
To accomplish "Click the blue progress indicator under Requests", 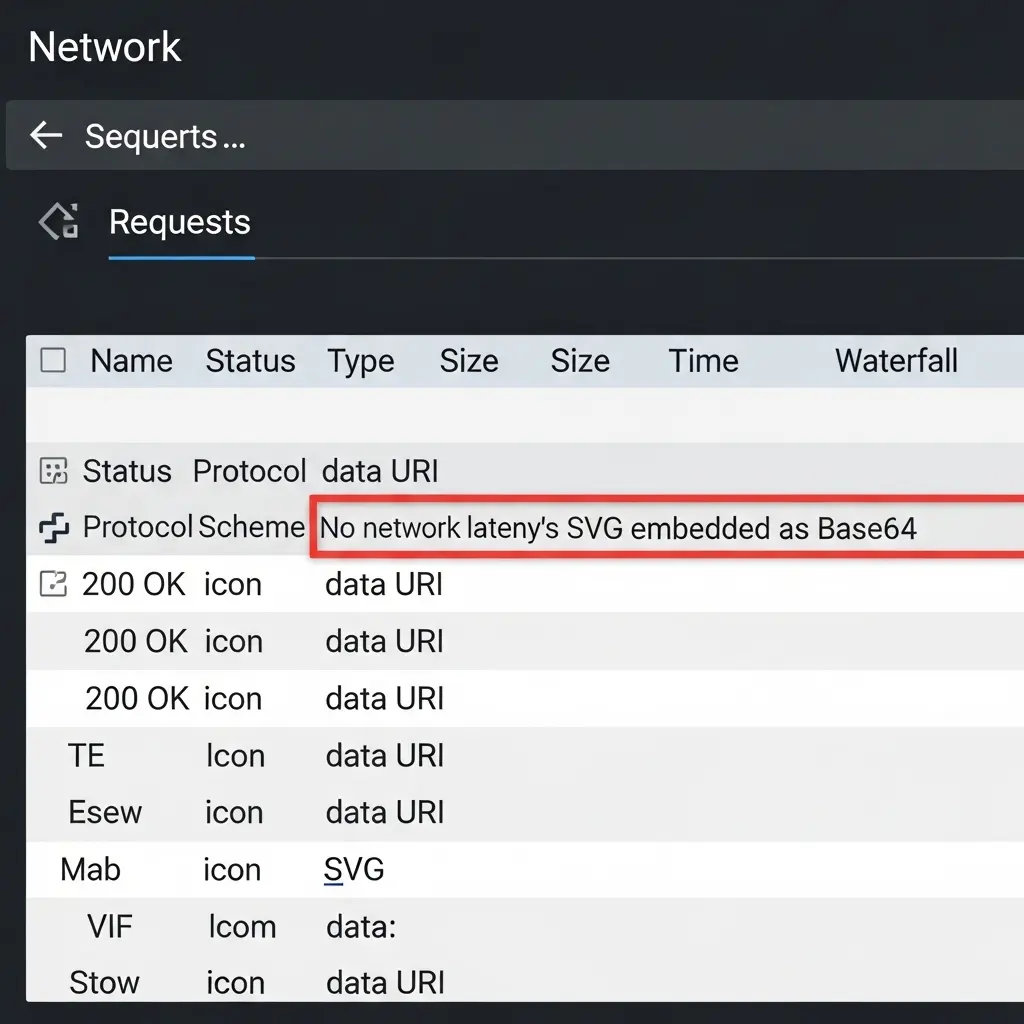I will point(180,258).
